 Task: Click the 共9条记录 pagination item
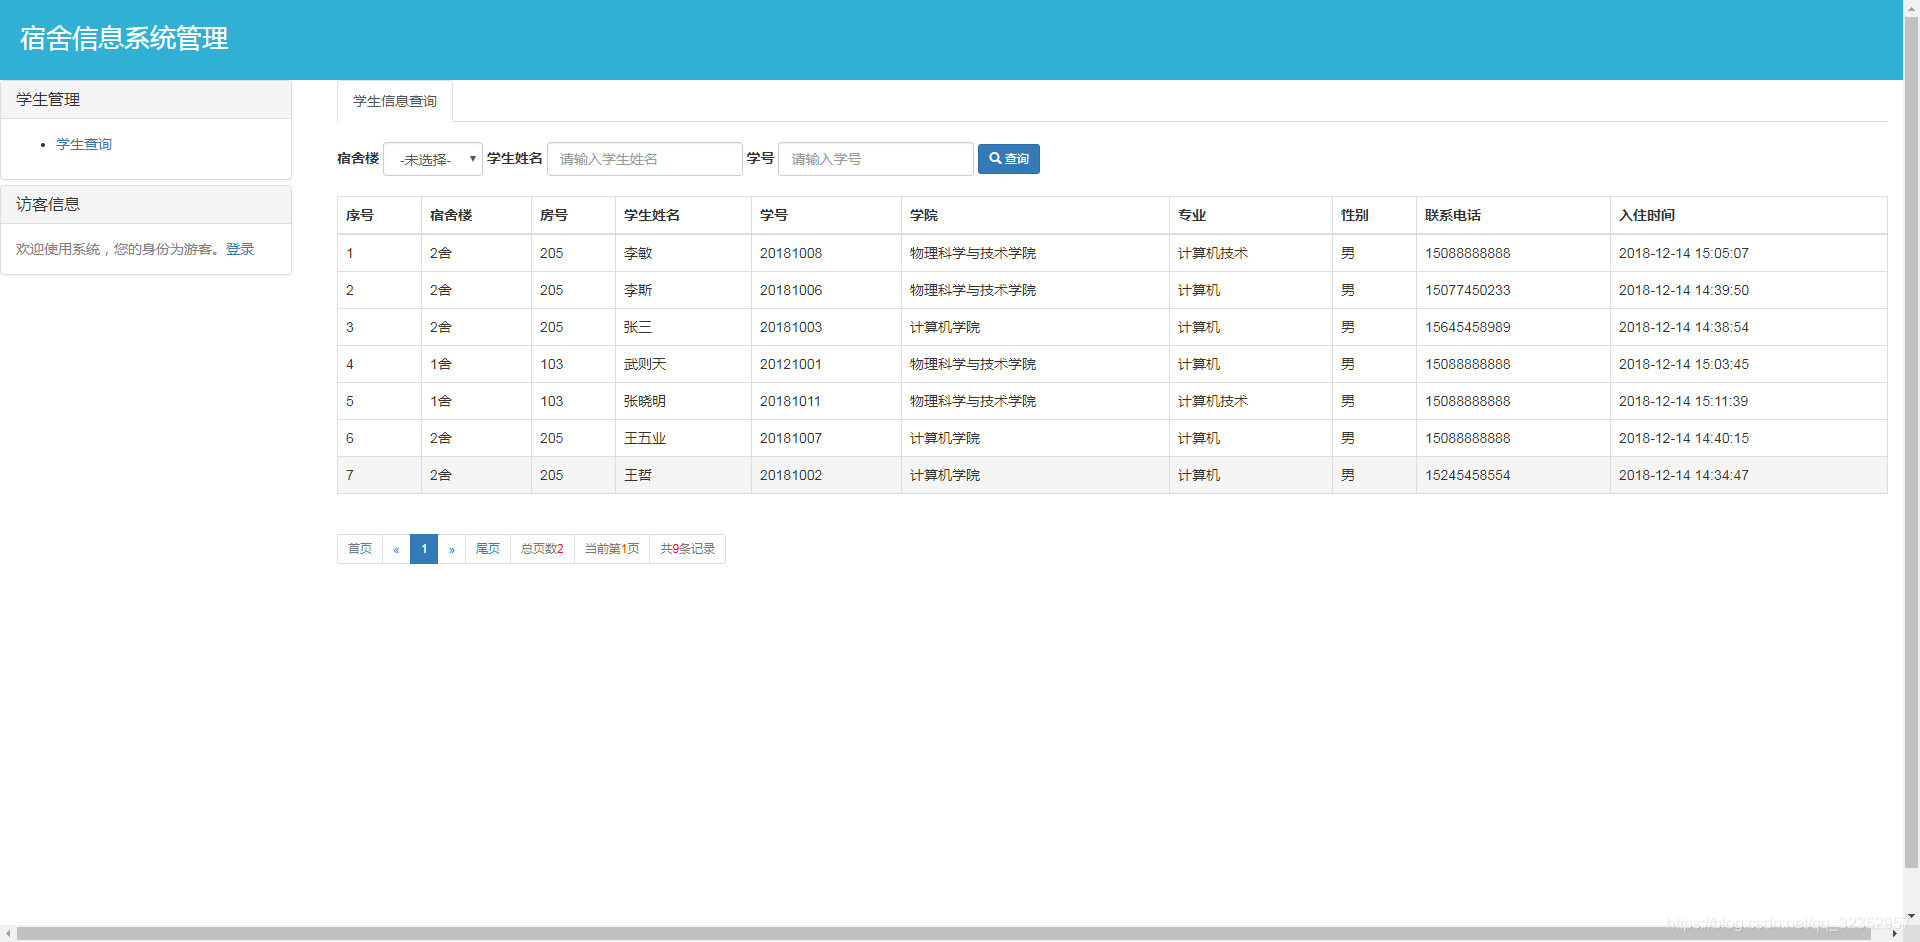pyautogui.click(x=688, y=549)
